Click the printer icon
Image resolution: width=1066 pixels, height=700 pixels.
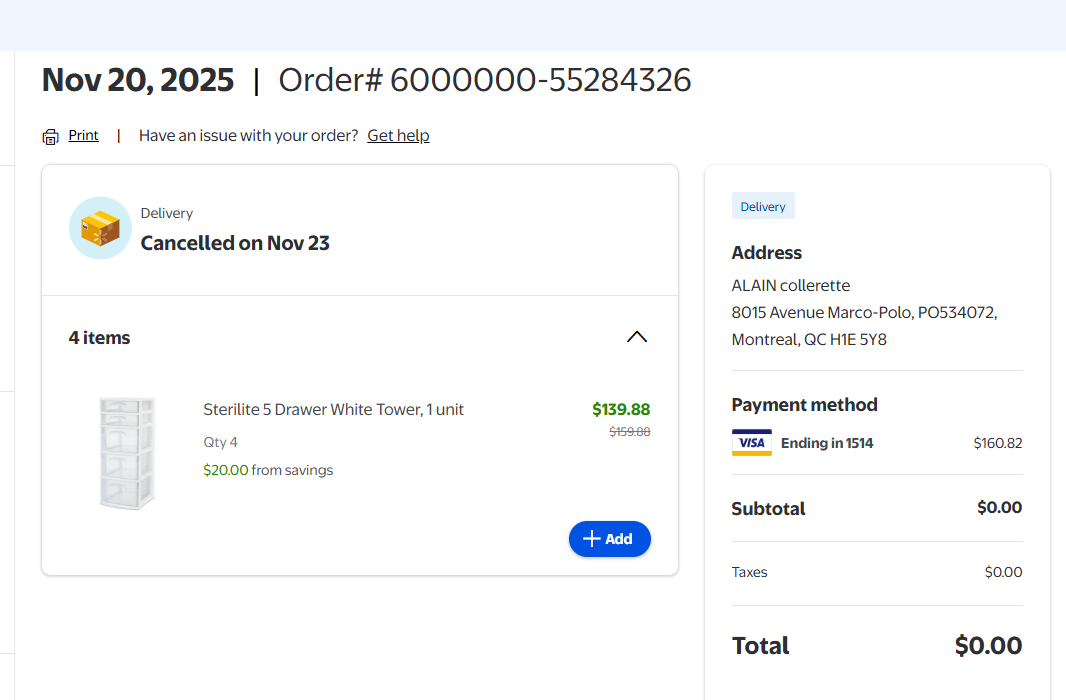[x=51, y=136]
